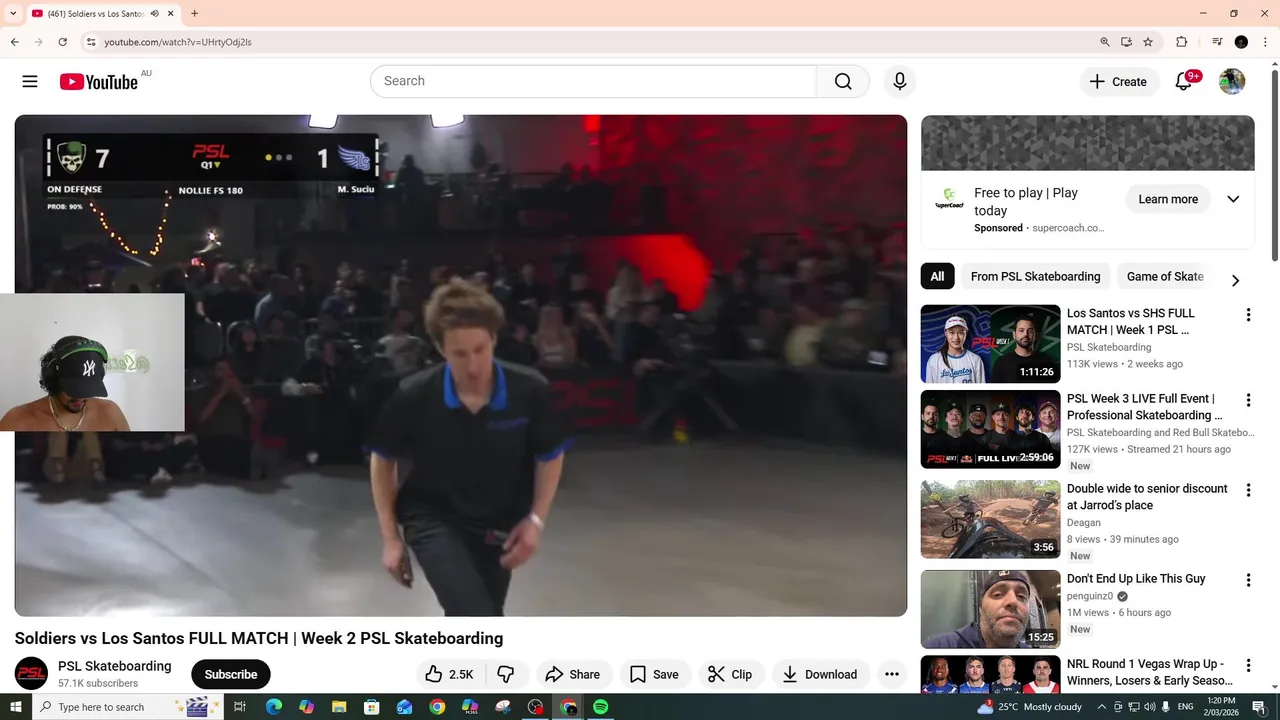This screenshot has width=1280, height=720.
Task: Subscribe to PSL Skateboarding
Action: [x=231, y=674]
